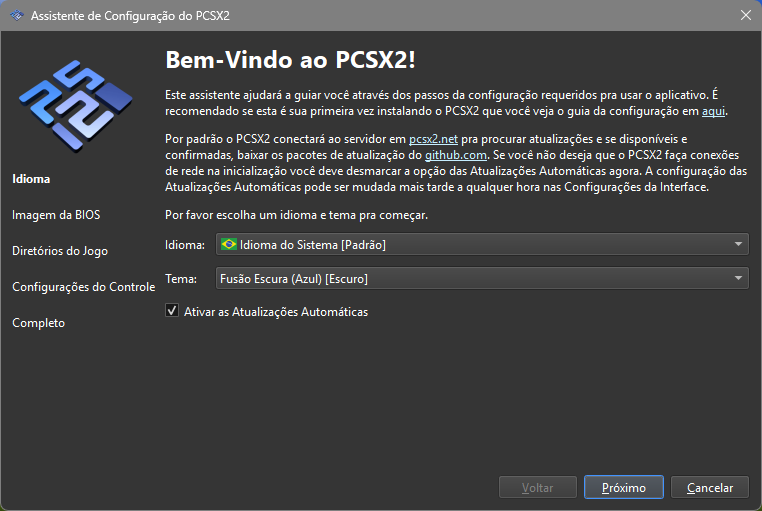Open the pcsx2.net link
Screen dimensions: 762x511
[432, 137]
